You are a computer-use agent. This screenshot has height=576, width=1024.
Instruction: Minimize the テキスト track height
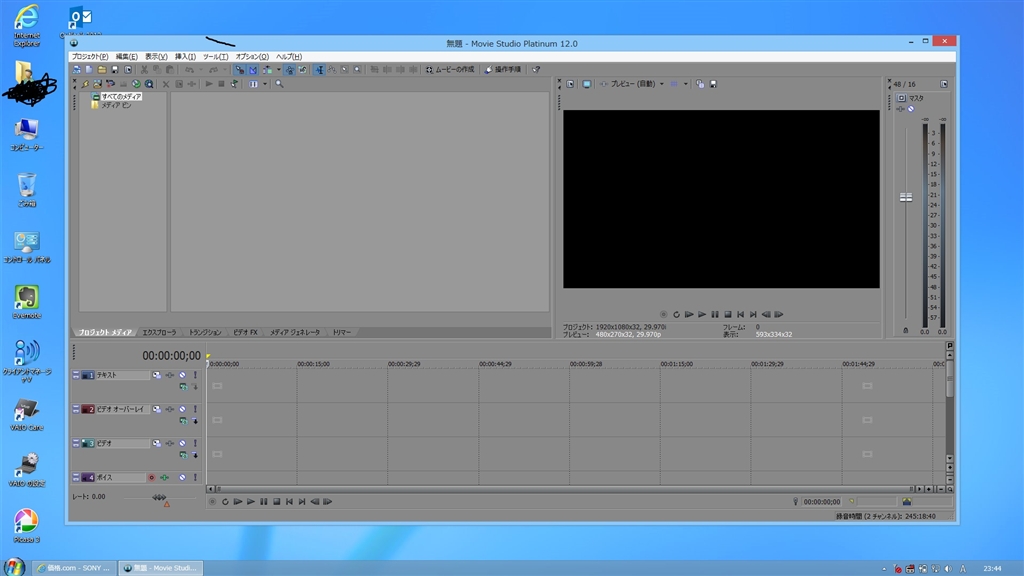click(76, 375)
